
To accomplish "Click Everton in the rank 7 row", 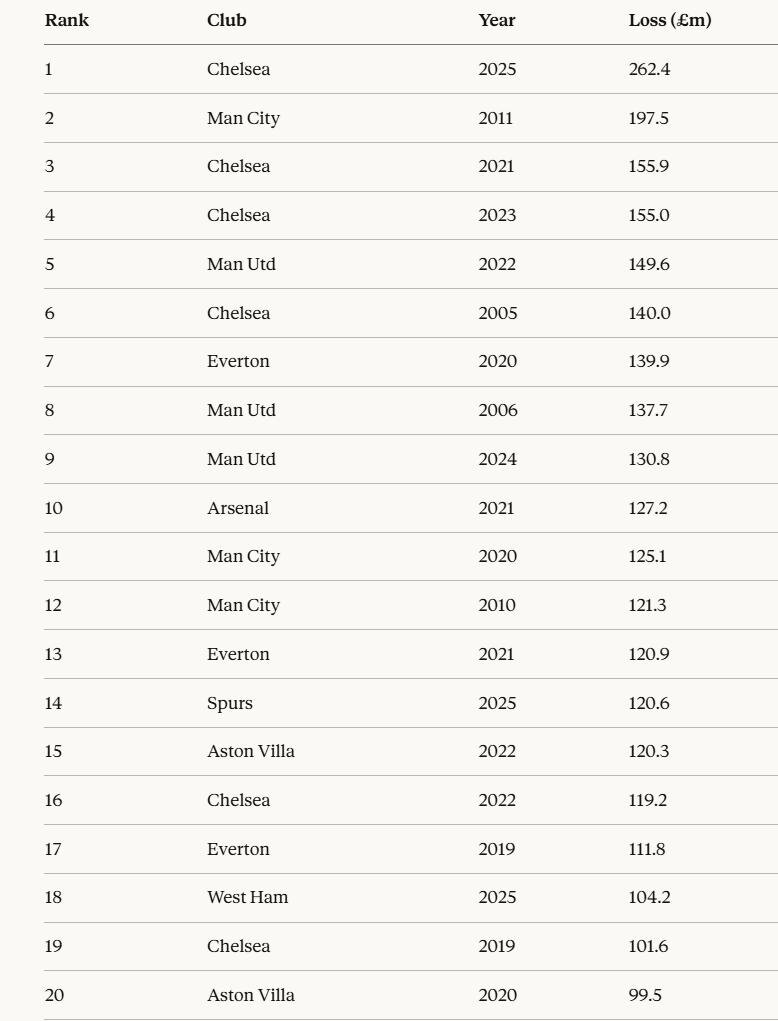I will pos(238,361).
